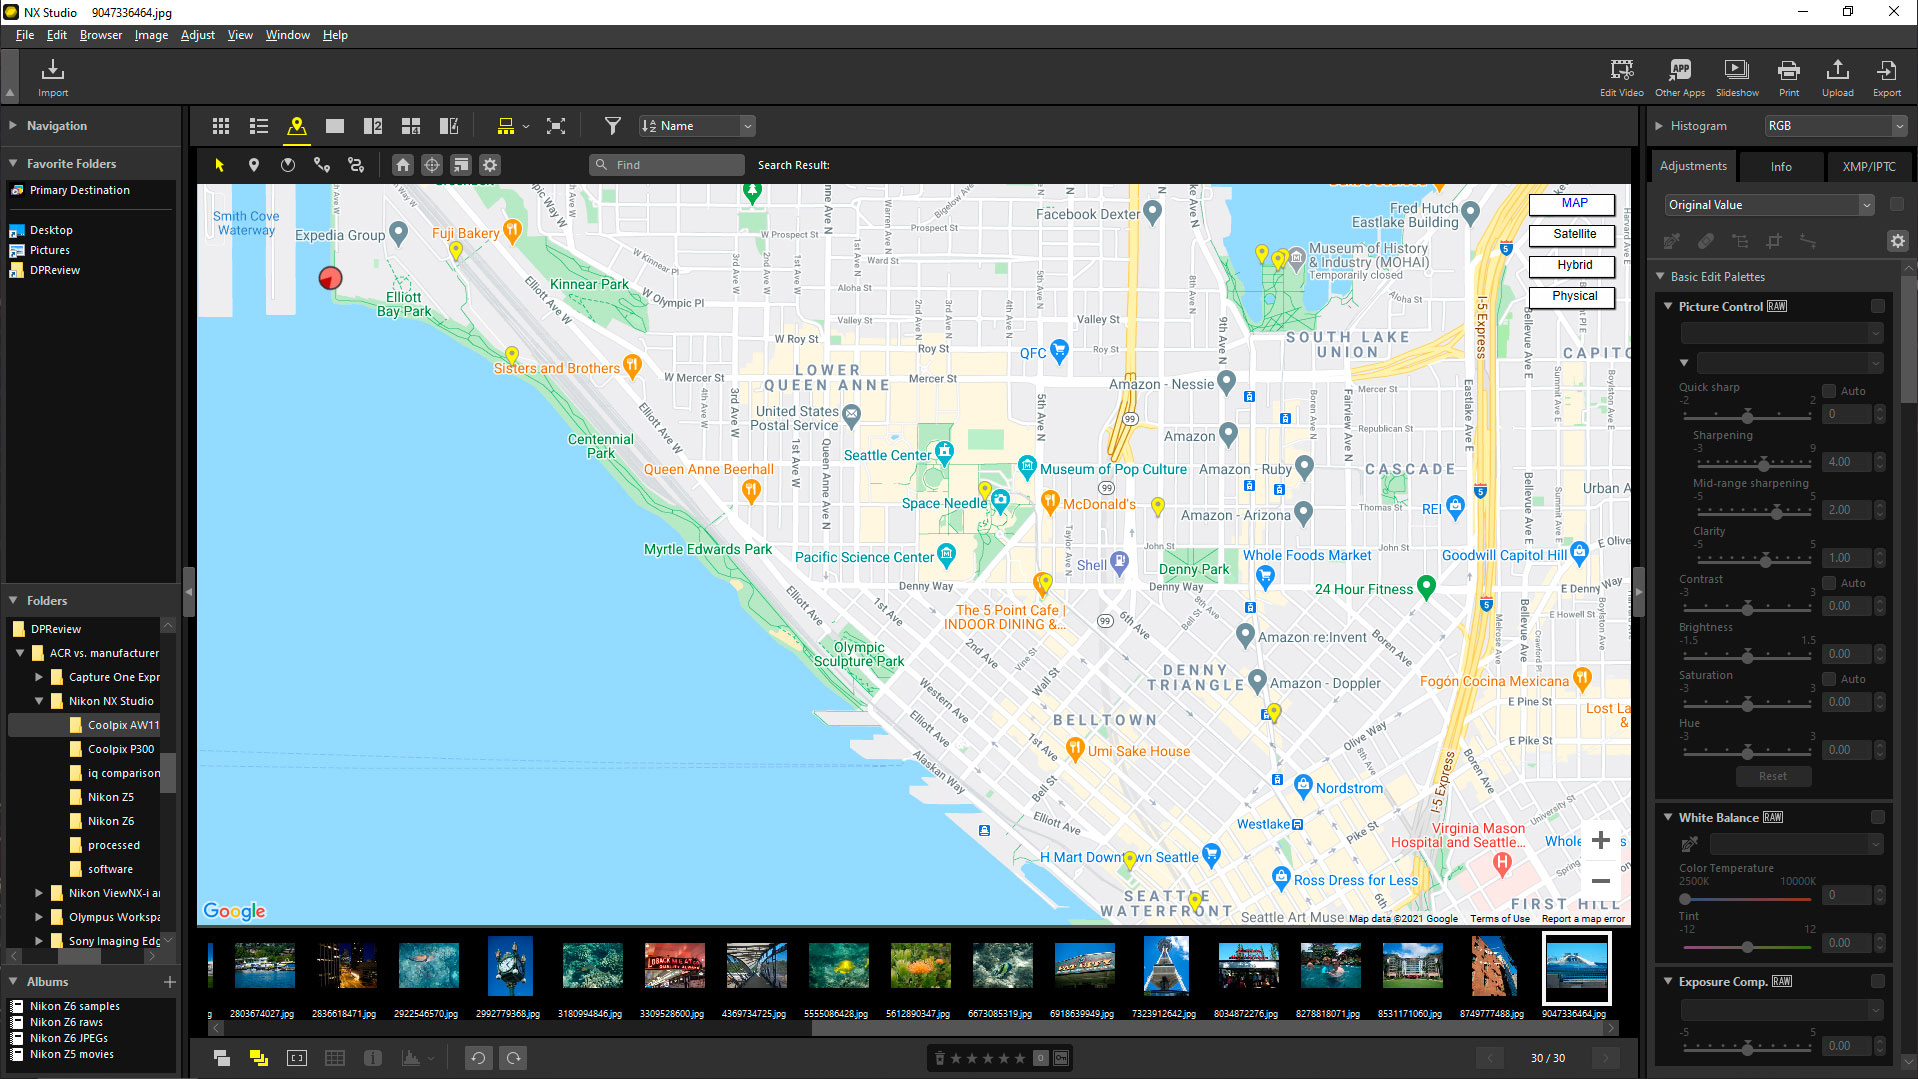Click the Sharpening slider handle
Screen dimensions: 1918x1079
pyautogui.click(x=1763, y=464)
